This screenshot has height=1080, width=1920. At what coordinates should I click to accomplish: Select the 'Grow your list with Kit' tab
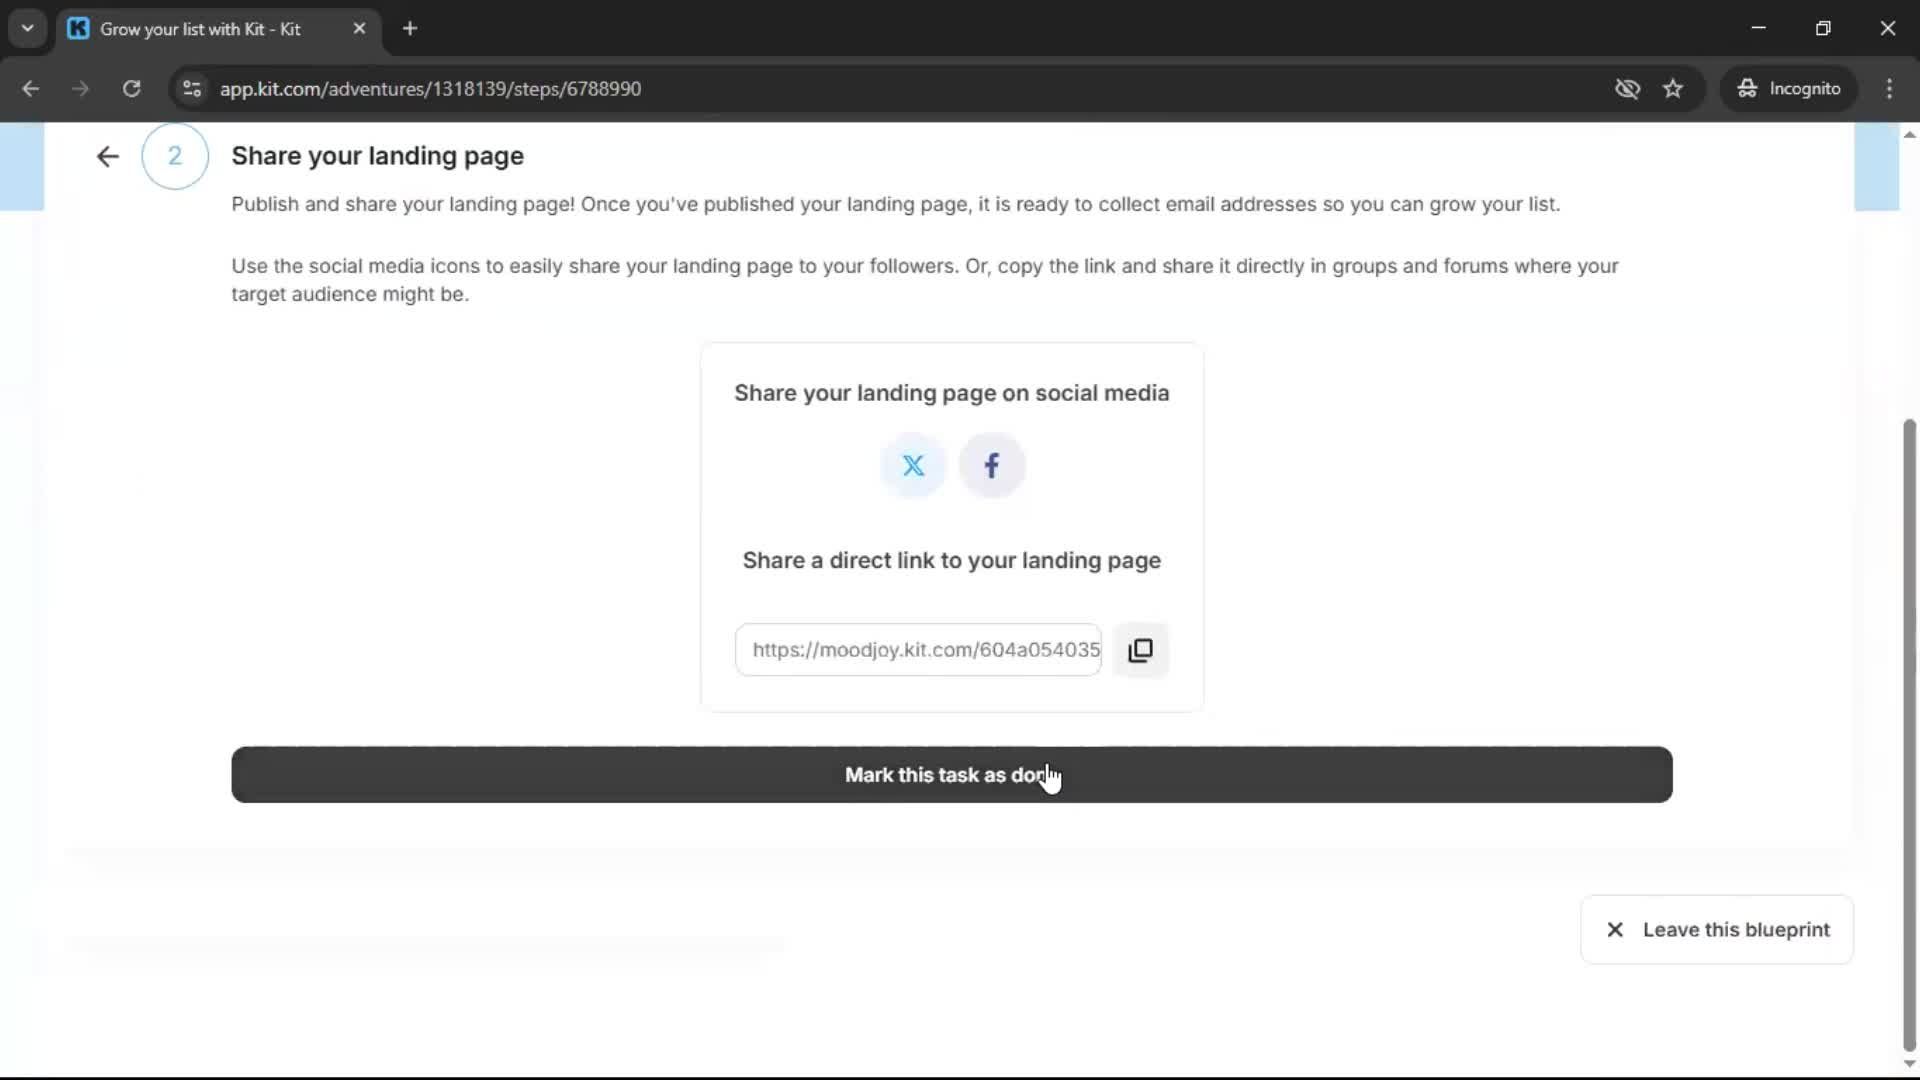pyautogui.click(x=200, y=28)
